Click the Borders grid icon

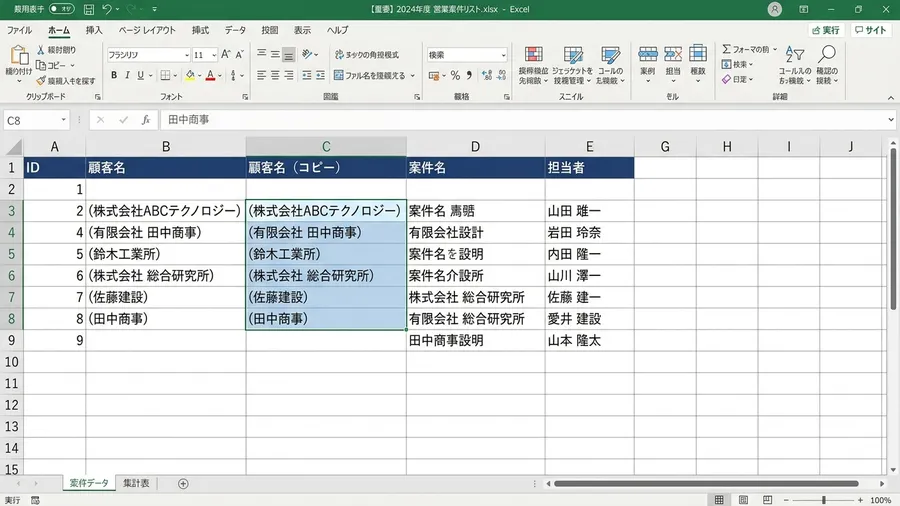pos(165,75)
